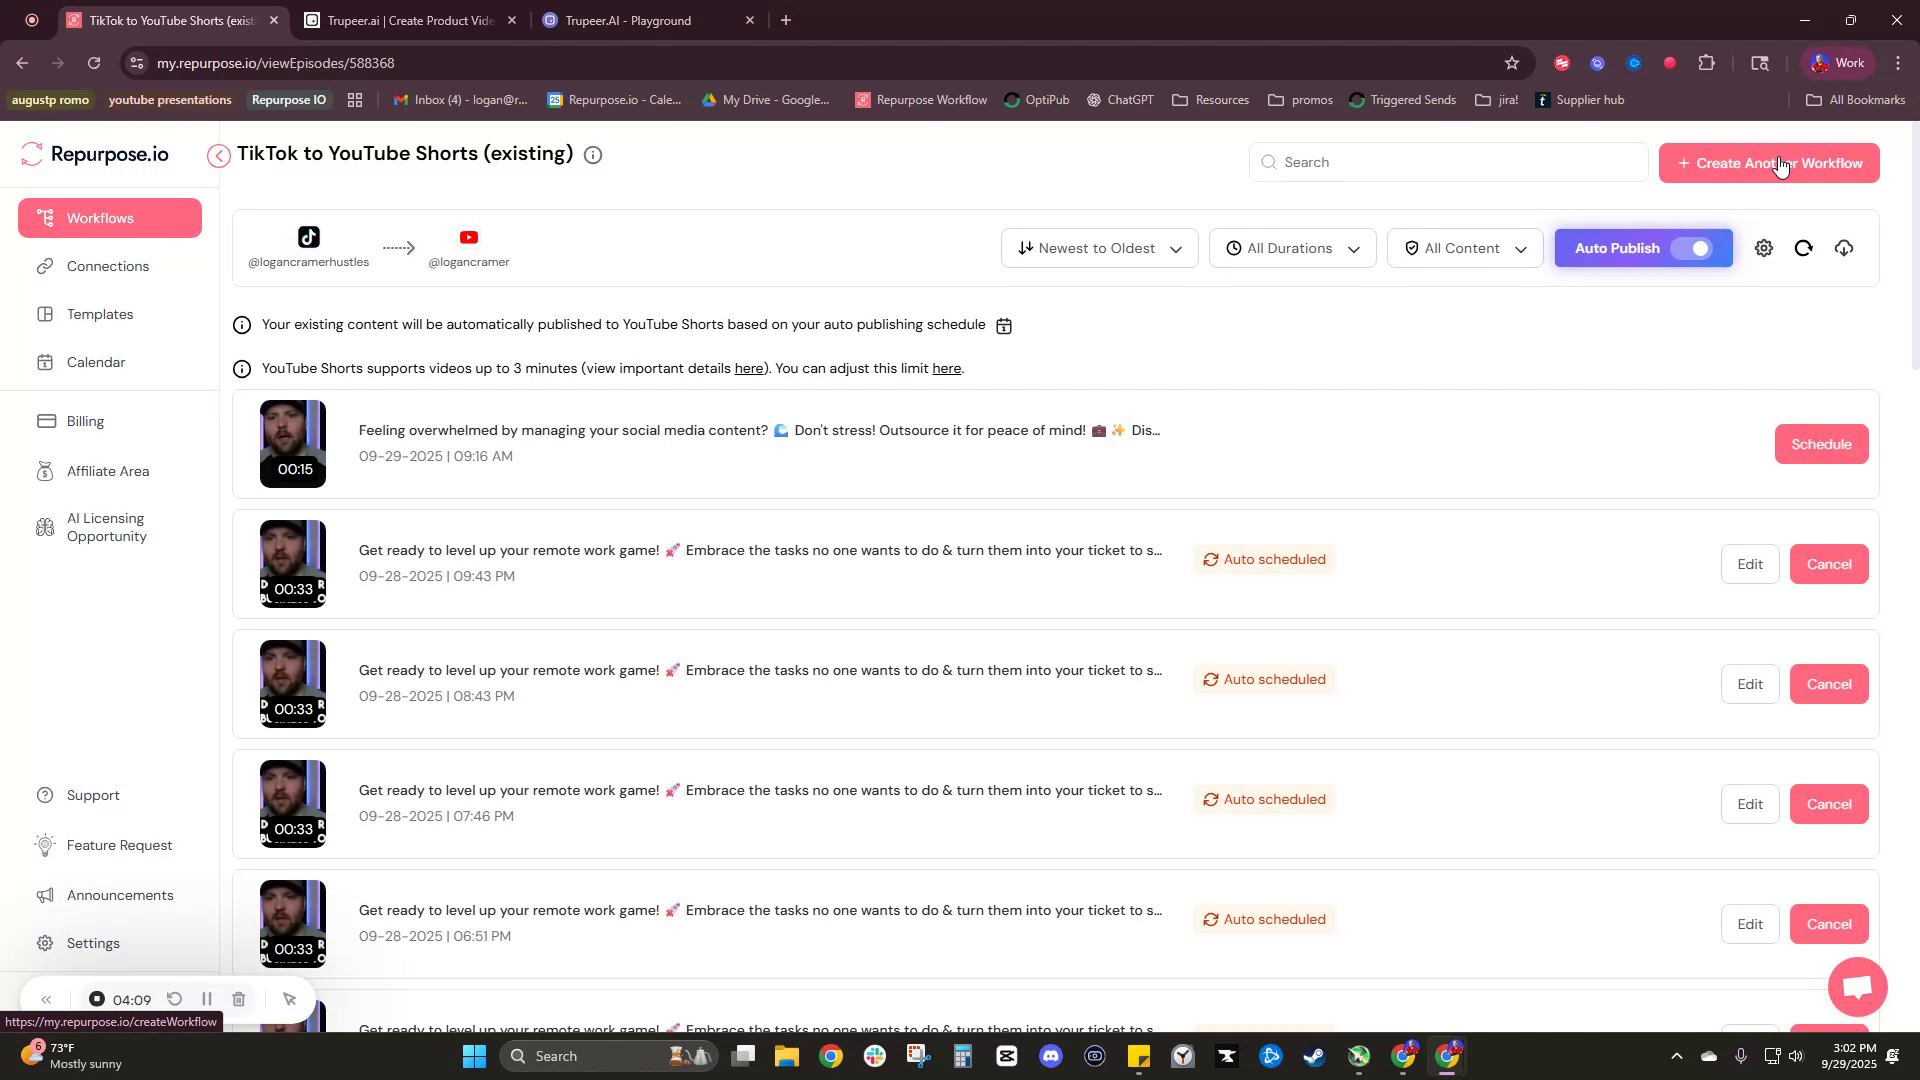
Task: Refresh the workflow using the circular arrow icon
Action: (x=1803, y=248)
